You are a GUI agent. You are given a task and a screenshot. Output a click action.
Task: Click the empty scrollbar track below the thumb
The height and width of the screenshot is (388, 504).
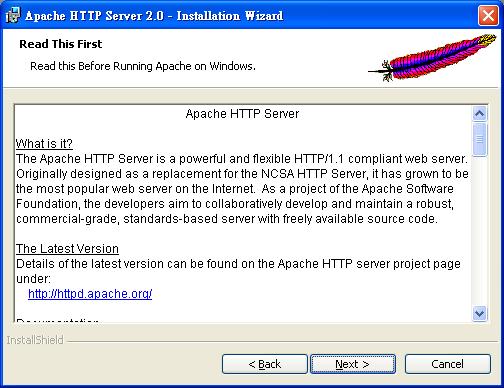tap(480, 231)
